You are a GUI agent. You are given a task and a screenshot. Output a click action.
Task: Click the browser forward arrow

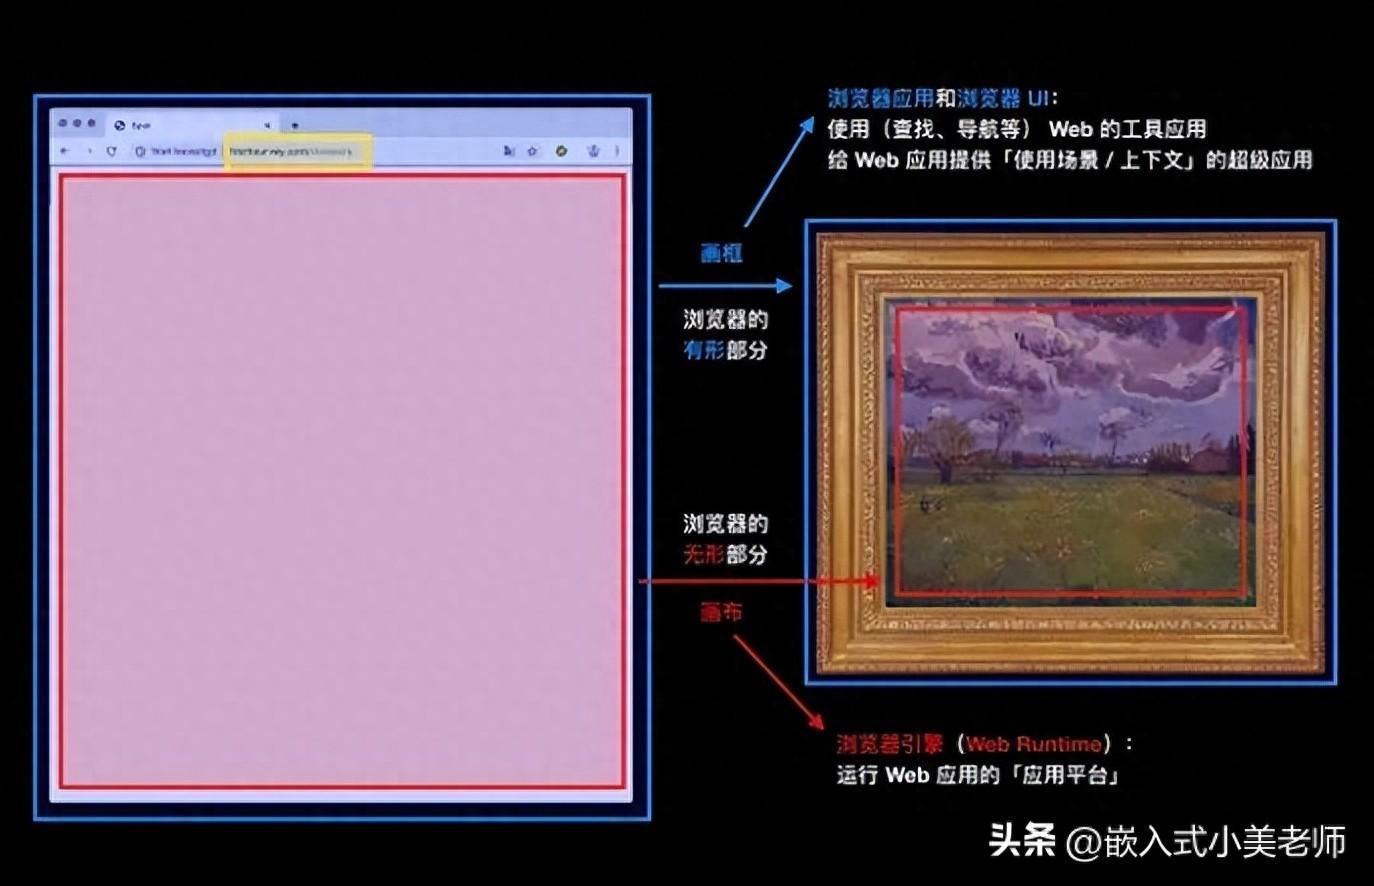pos(90,151)
